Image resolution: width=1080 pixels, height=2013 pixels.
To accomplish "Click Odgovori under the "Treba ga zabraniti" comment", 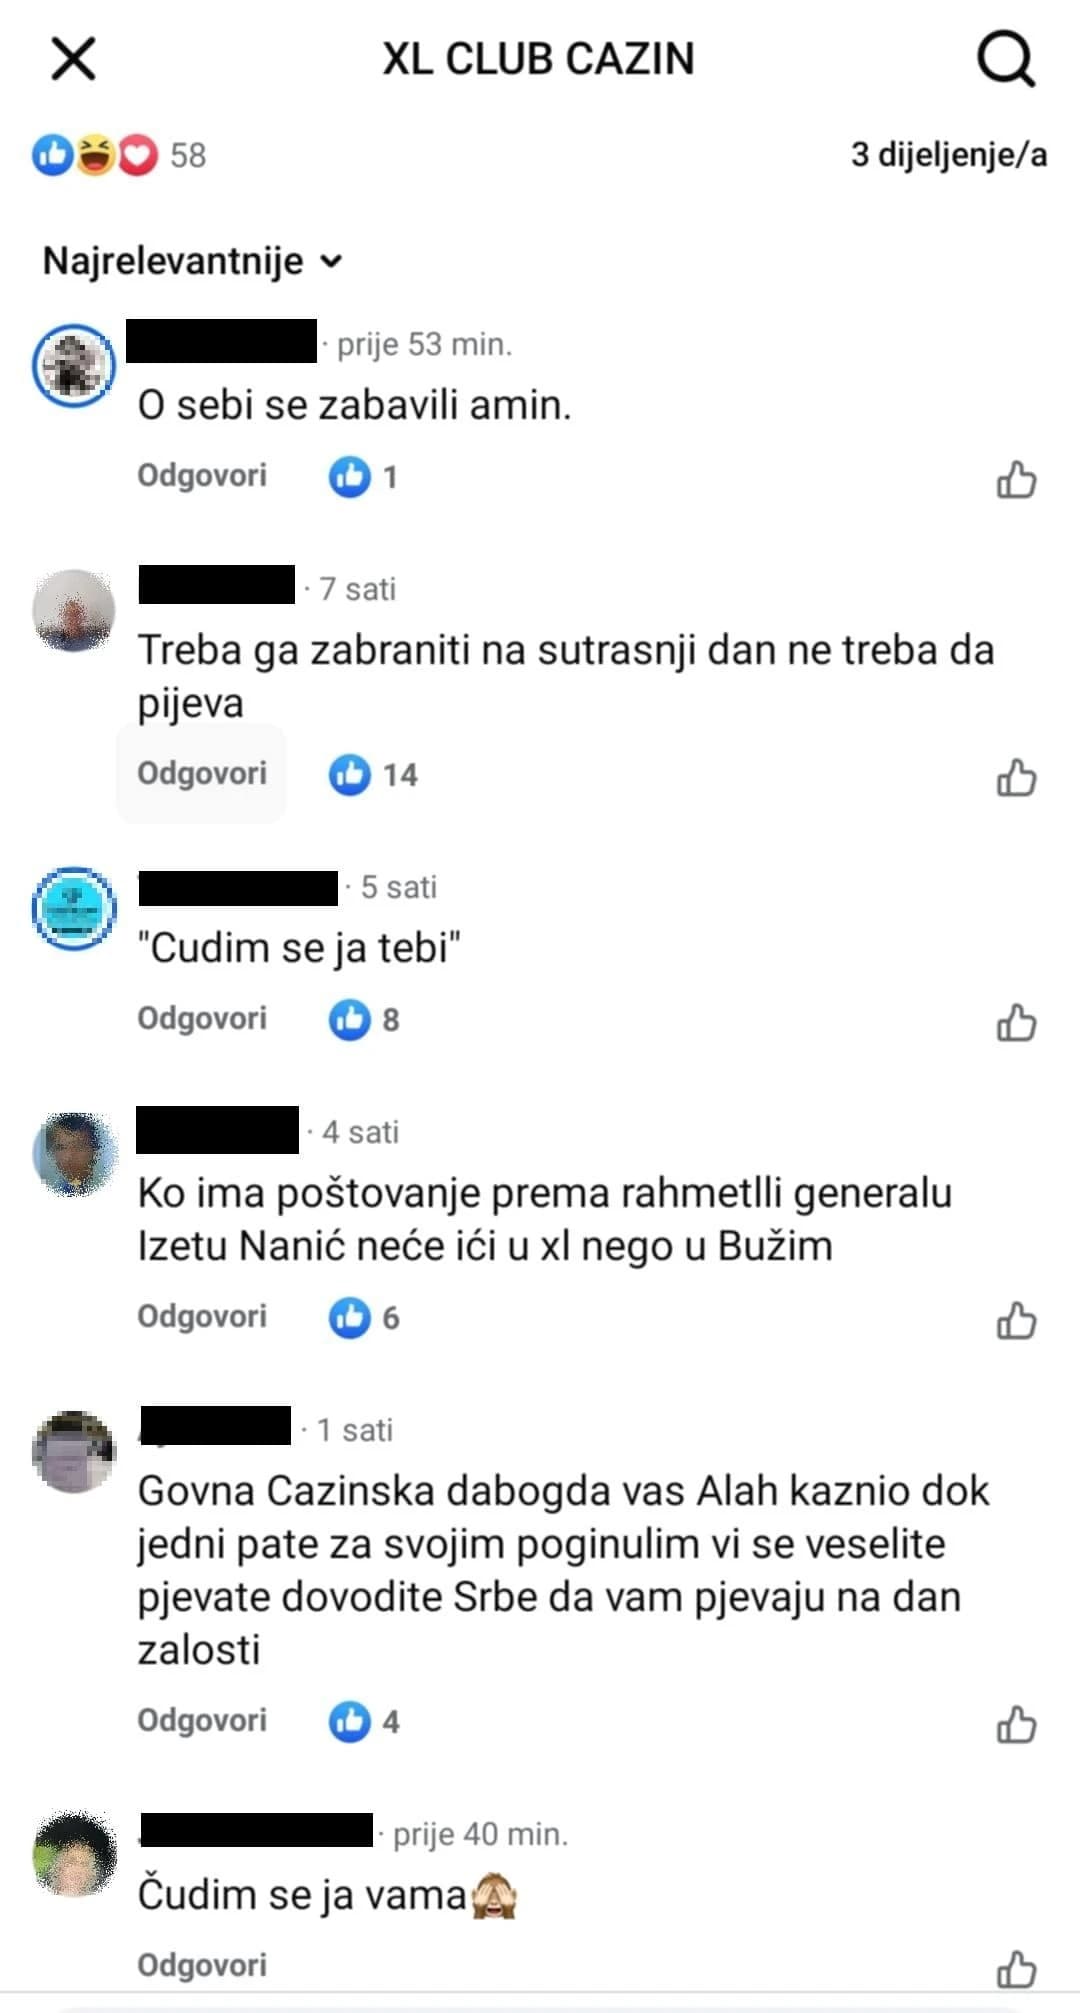I will [202, 773].
